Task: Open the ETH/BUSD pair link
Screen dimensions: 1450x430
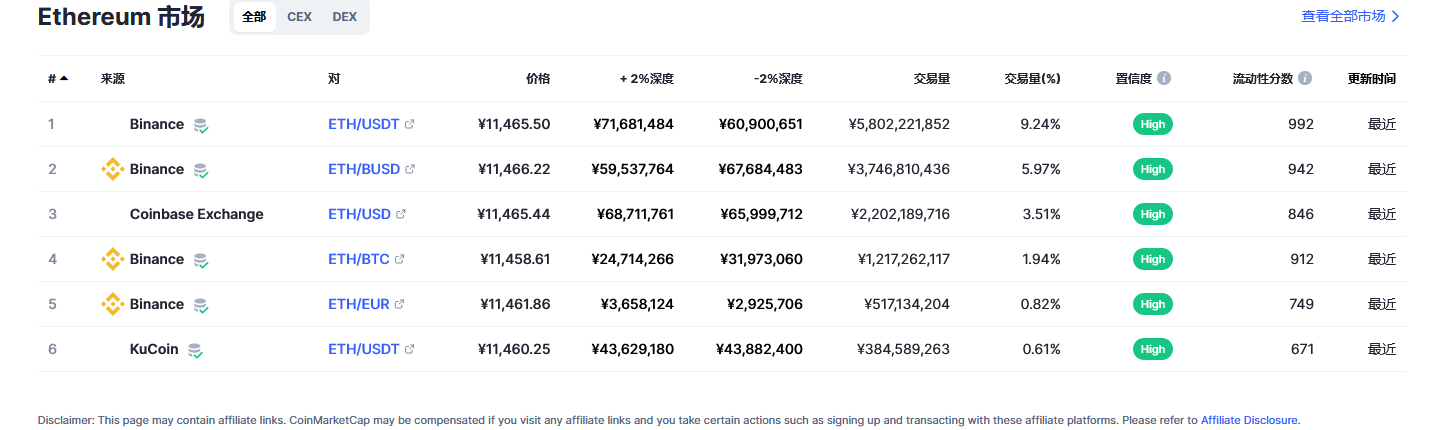Action: click(364, 169)
